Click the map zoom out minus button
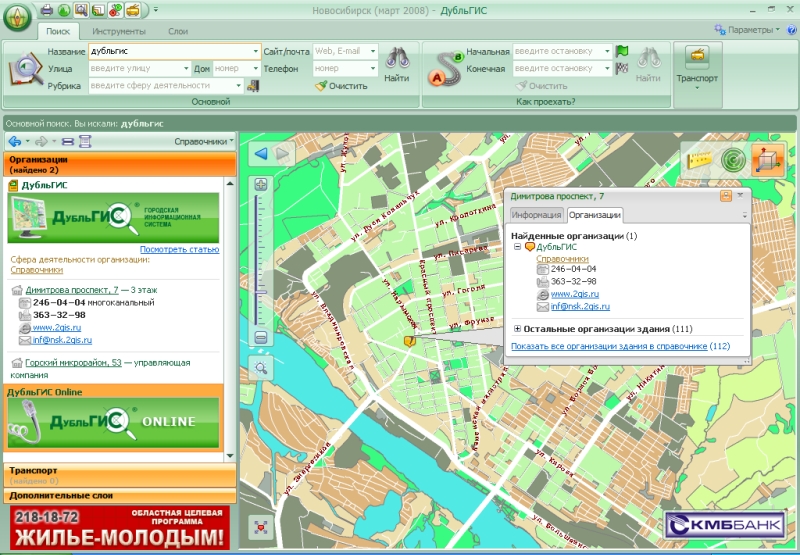 tap(261, 337)
